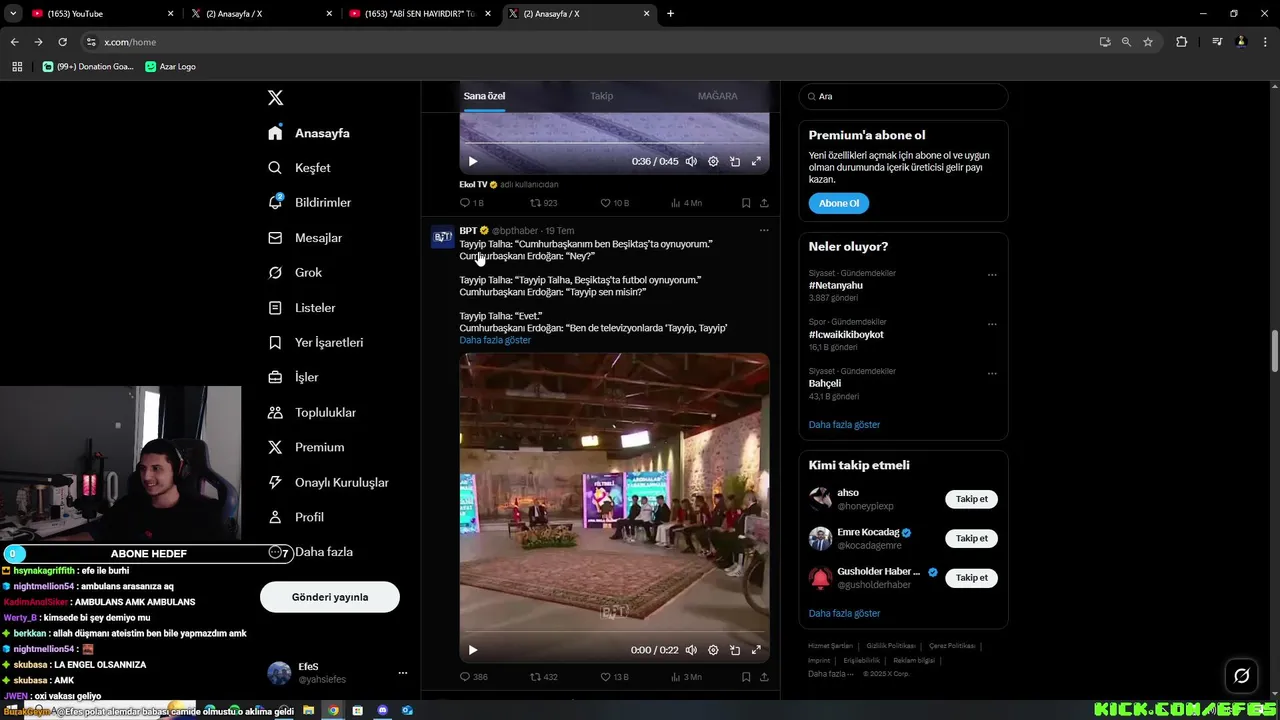
Task: Click Daha fazla göster in BPT post
Action: tap(495, 340)
